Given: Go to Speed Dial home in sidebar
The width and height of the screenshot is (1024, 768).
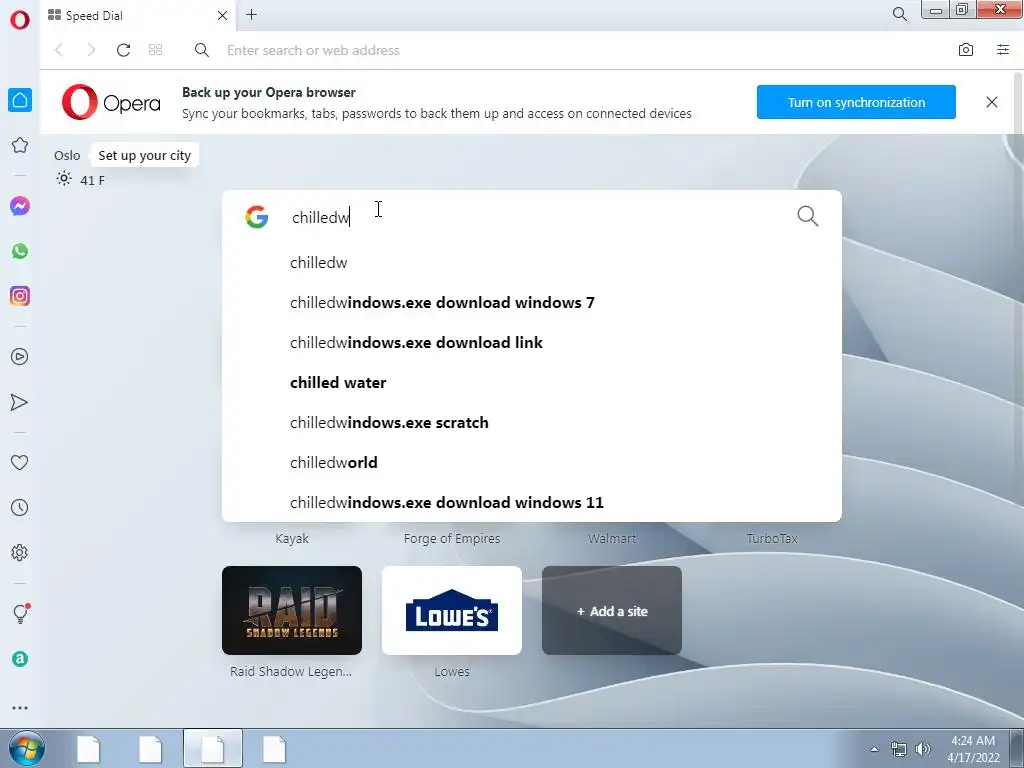Looking at the screenshot, I should pos(20,100).
